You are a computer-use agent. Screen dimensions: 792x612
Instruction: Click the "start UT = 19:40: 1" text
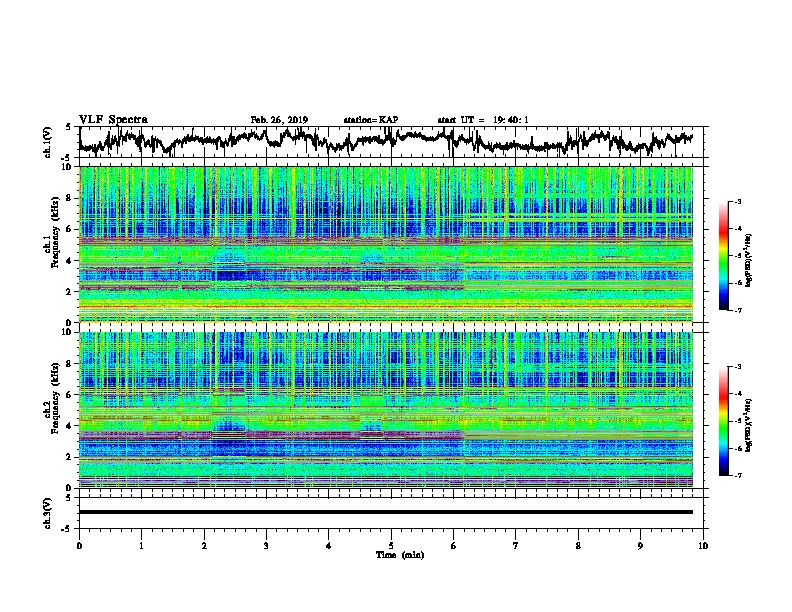coord(483,120)
